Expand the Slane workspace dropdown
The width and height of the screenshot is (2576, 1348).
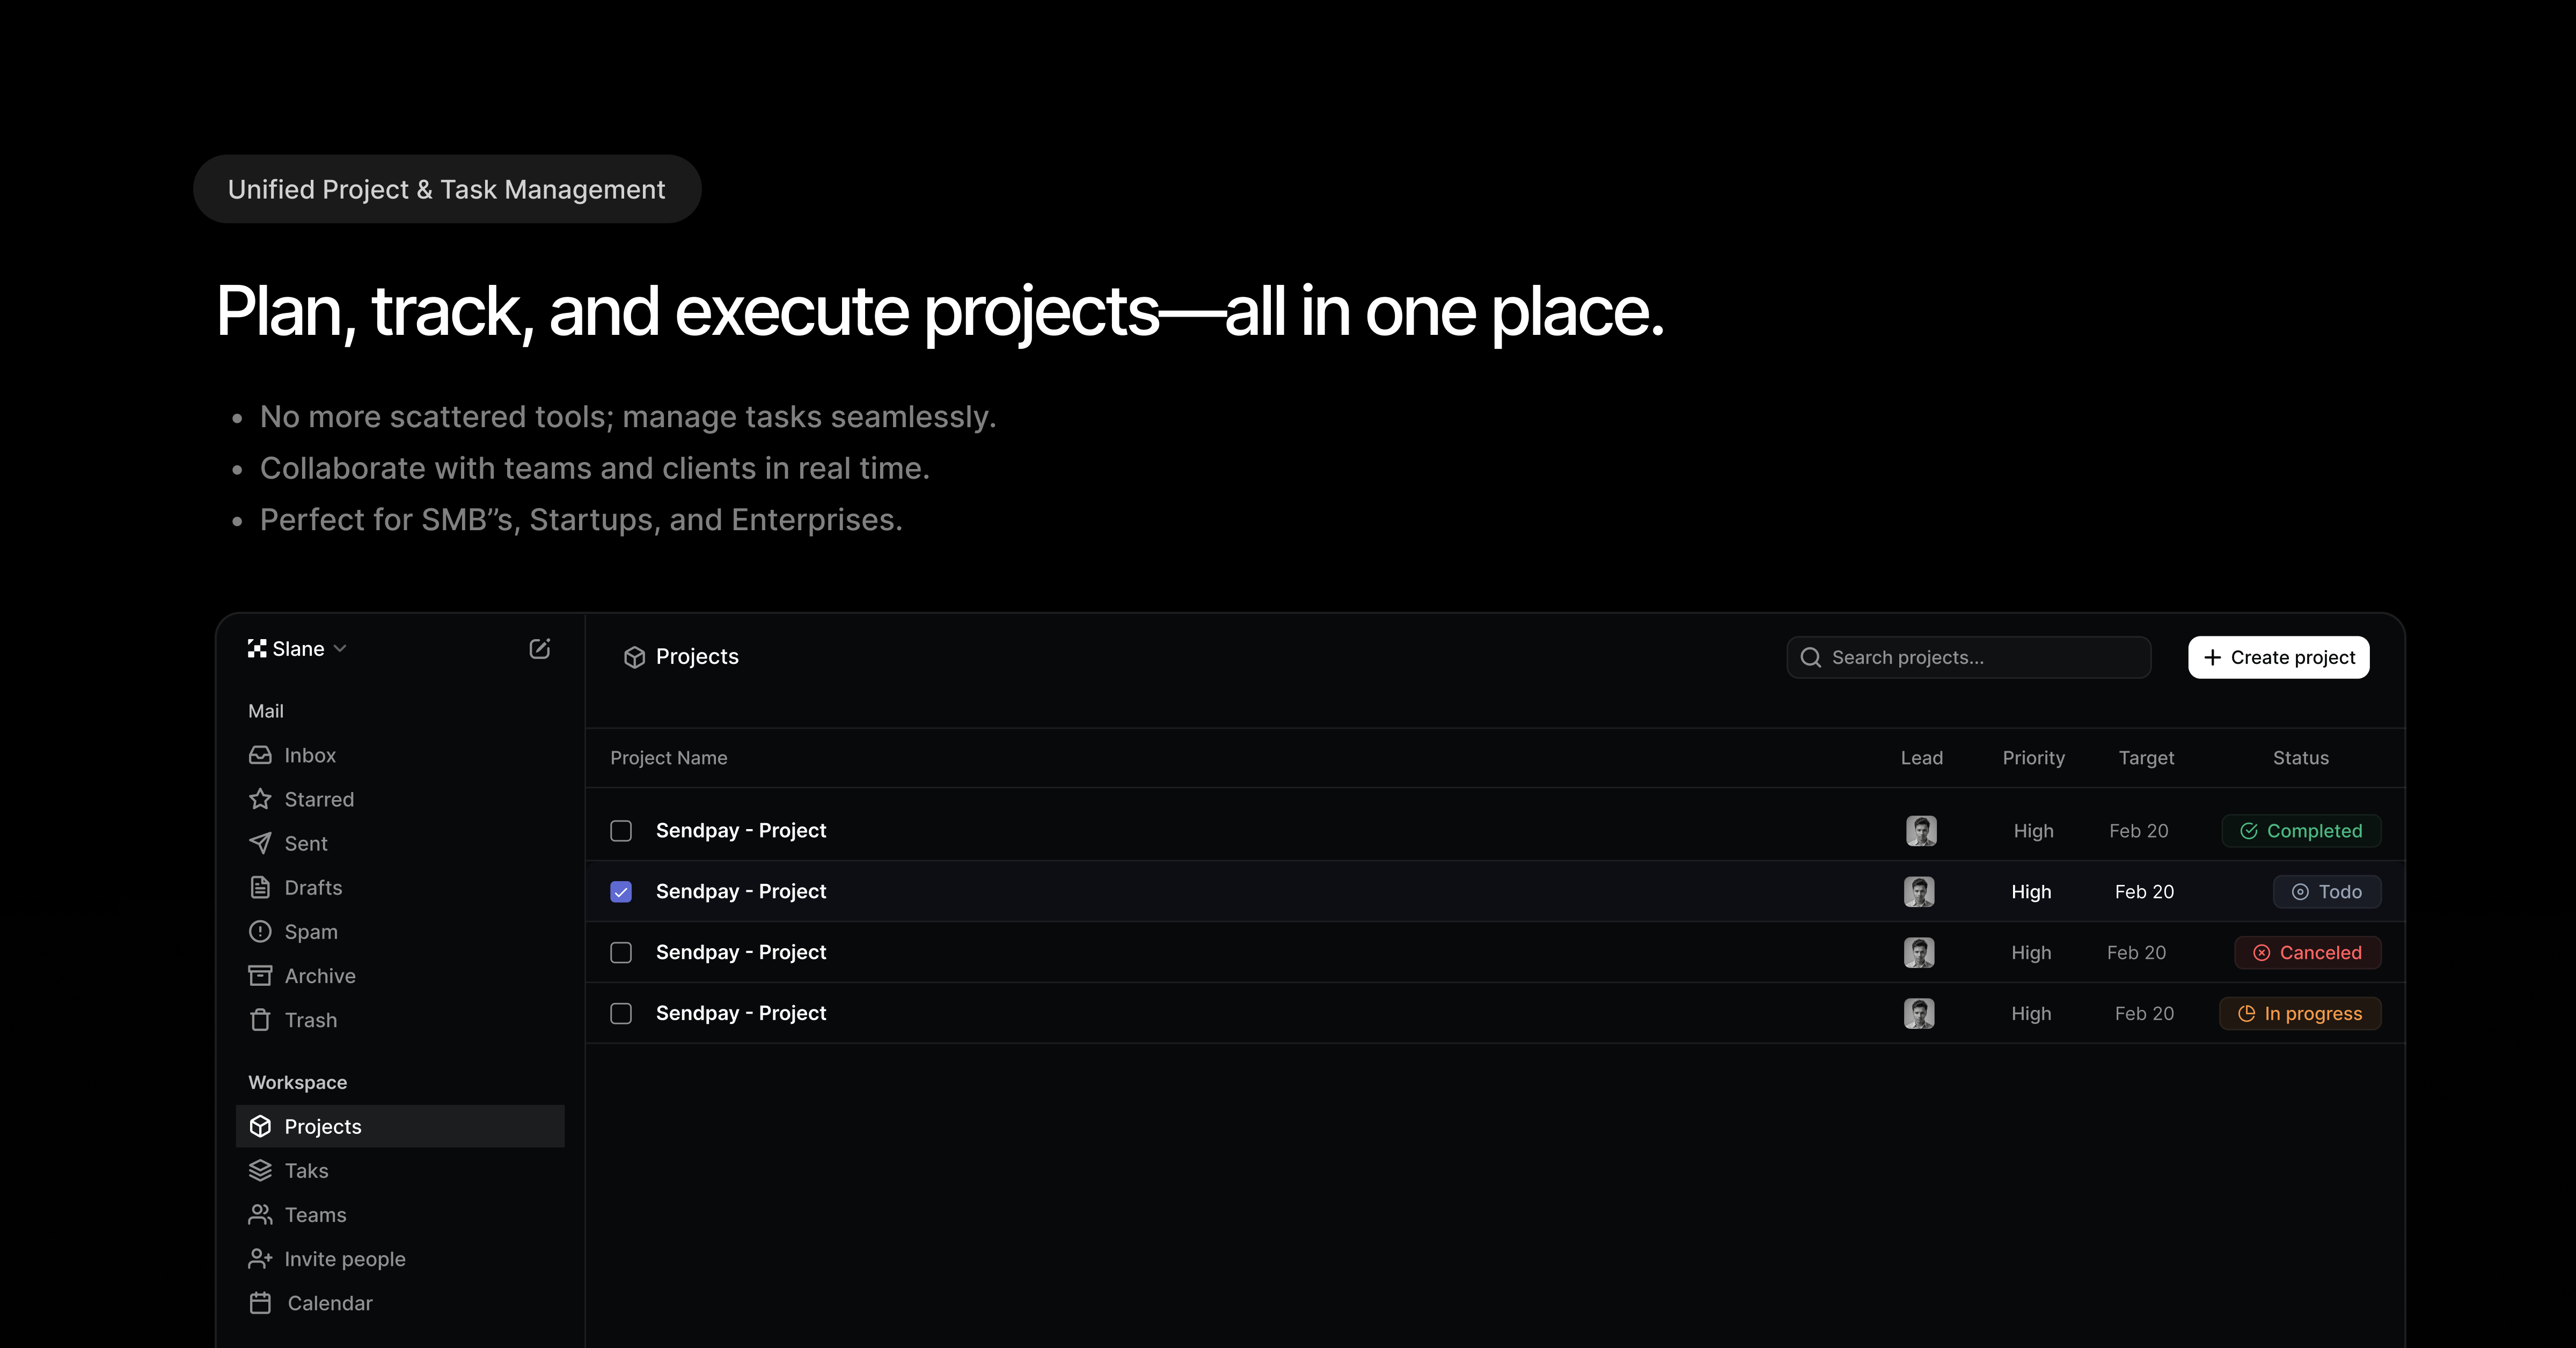[x=298, y=649]
